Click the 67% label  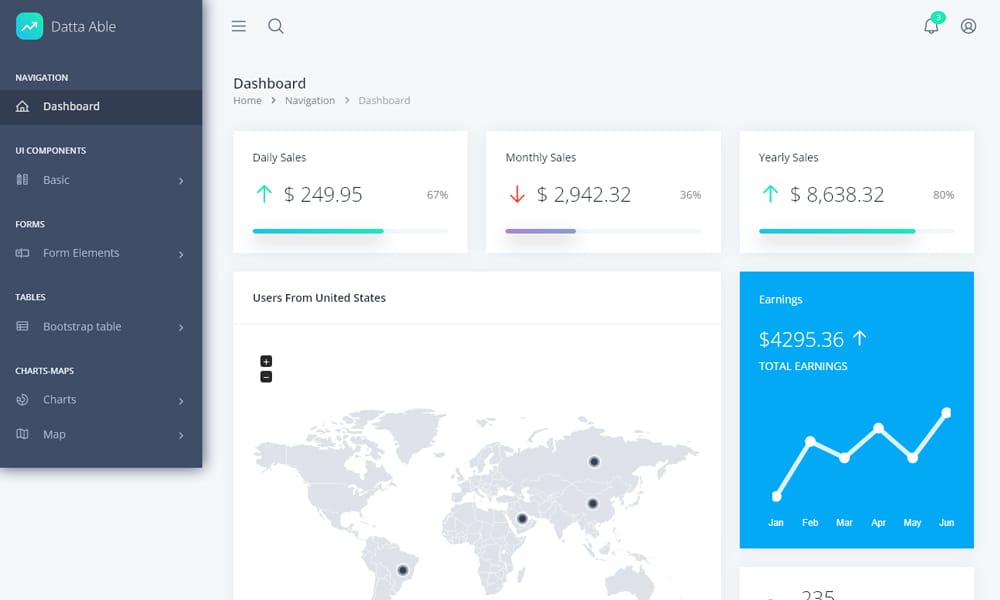tap(438, 195)
